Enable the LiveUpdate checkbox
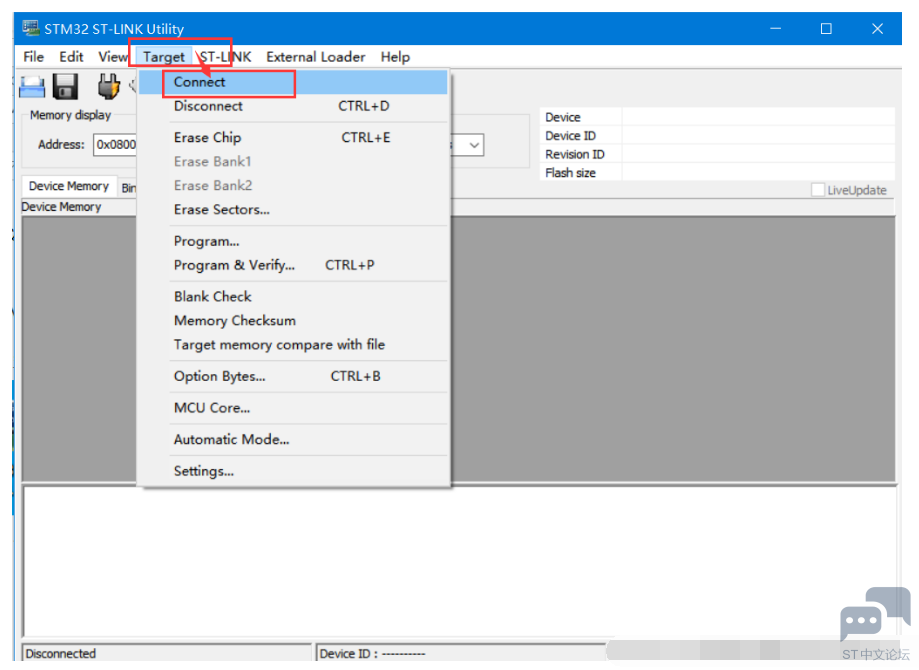 coord(818,190)
